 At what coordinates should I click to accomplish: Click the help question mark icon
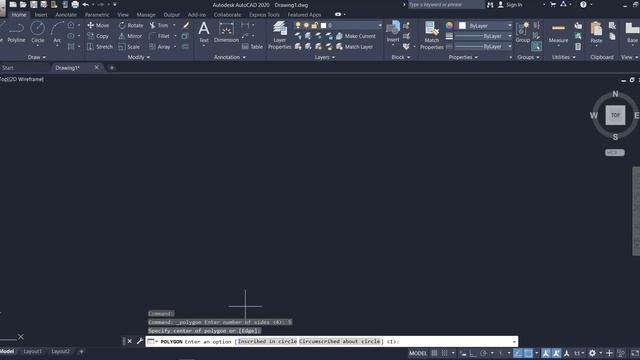tap(583, 4)
